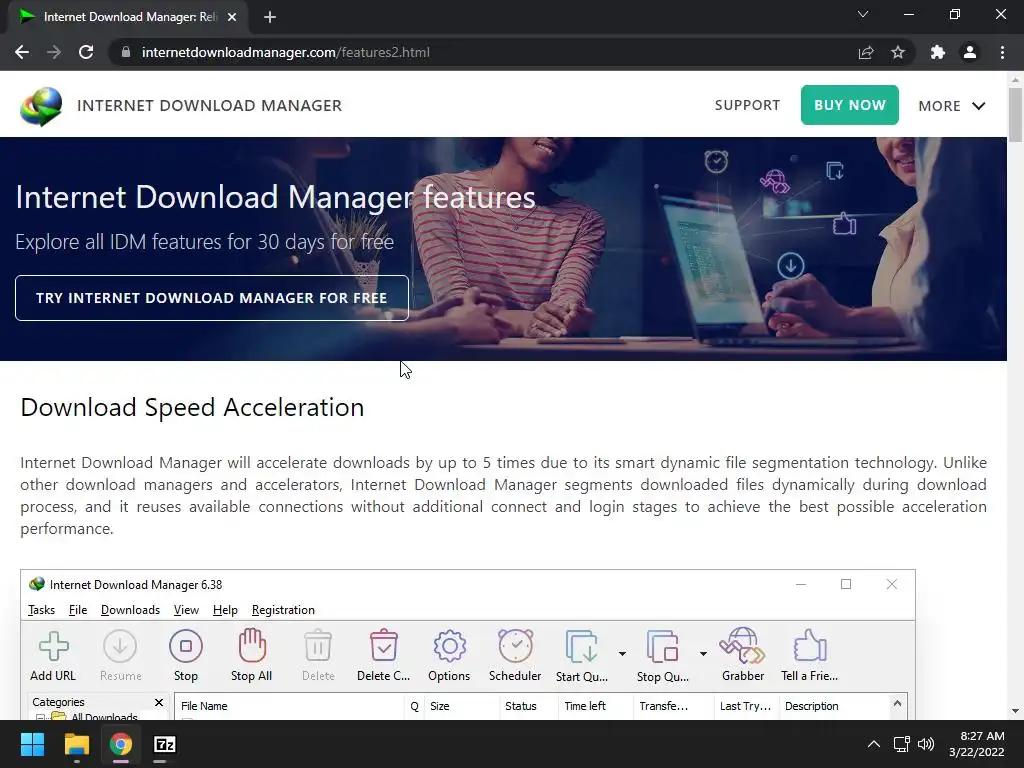The image size is (1024, 768).
Task: Open File Explorer from taskbar
Action: pyautogui.click(x=76, y=744)
